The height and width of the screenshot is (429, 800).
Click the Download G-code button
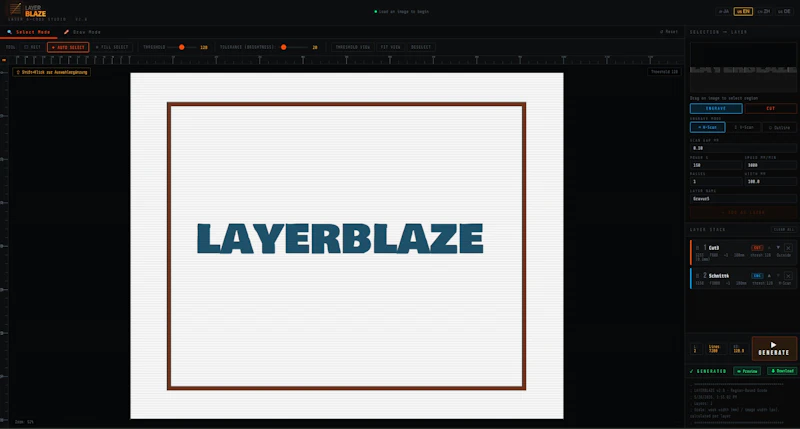point(782,371)
